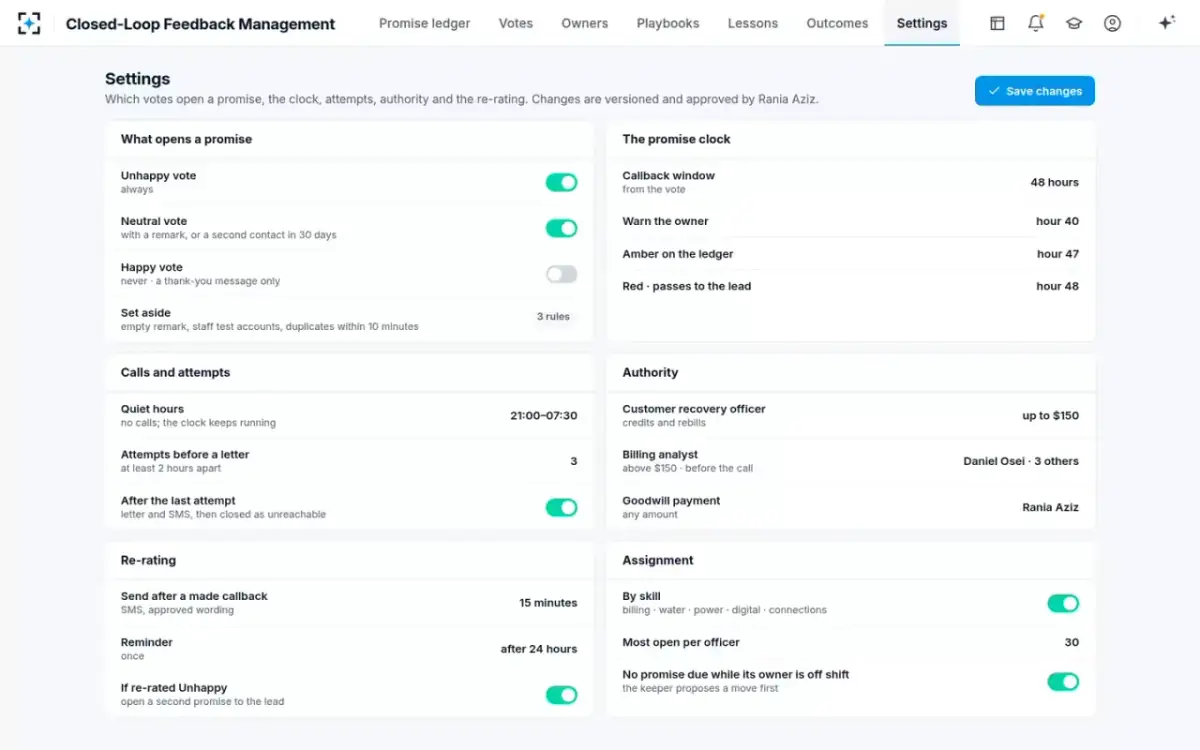Click the Set aside label

coord(146,313)
